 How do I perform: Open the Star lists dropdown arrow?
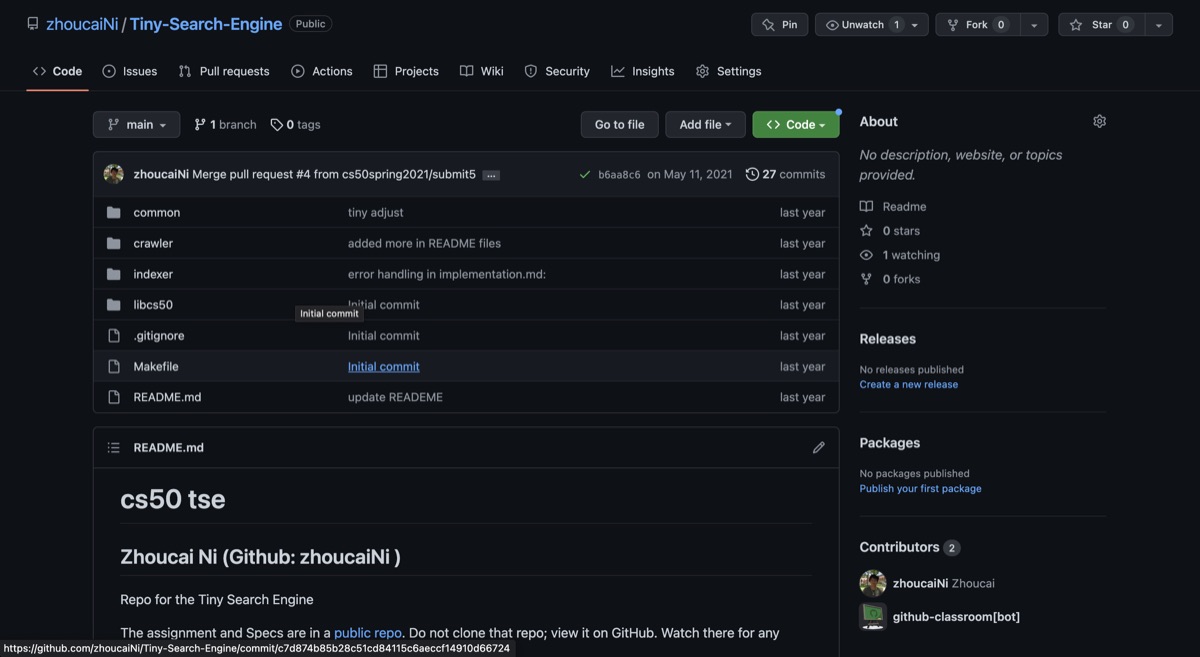[x=1158, y=25]
